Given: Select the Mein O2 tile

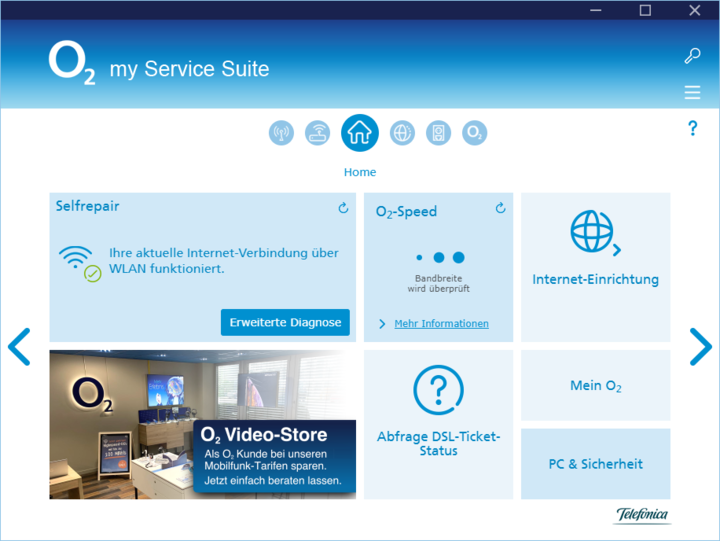Looking at the screenshot, I should (595, 385).
